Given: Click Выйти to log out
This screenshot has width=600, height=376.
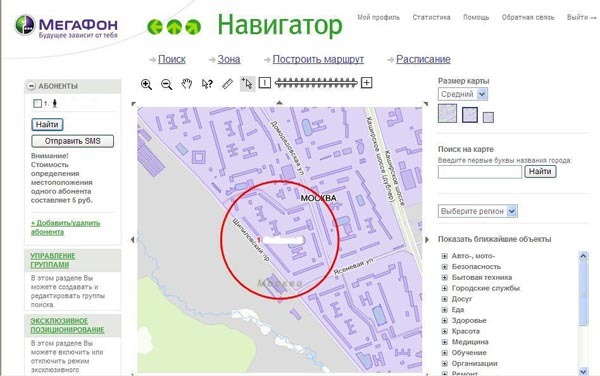Looking at the screenshot, I should [581, 17].
